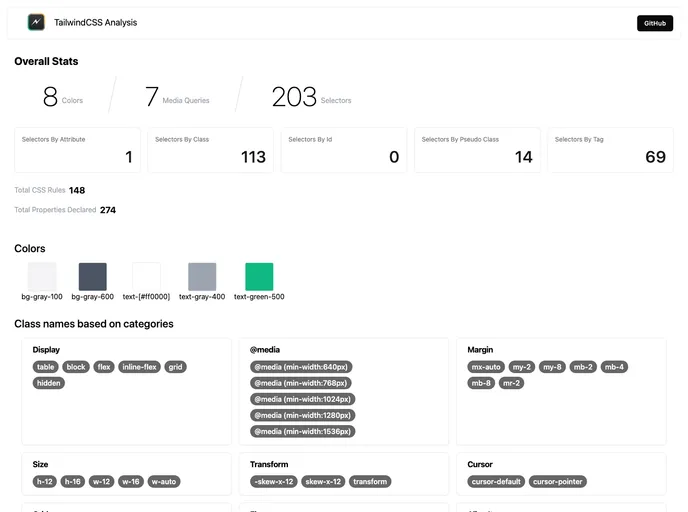Select the text-green-500 color swatch

click(x=259, y=276)
